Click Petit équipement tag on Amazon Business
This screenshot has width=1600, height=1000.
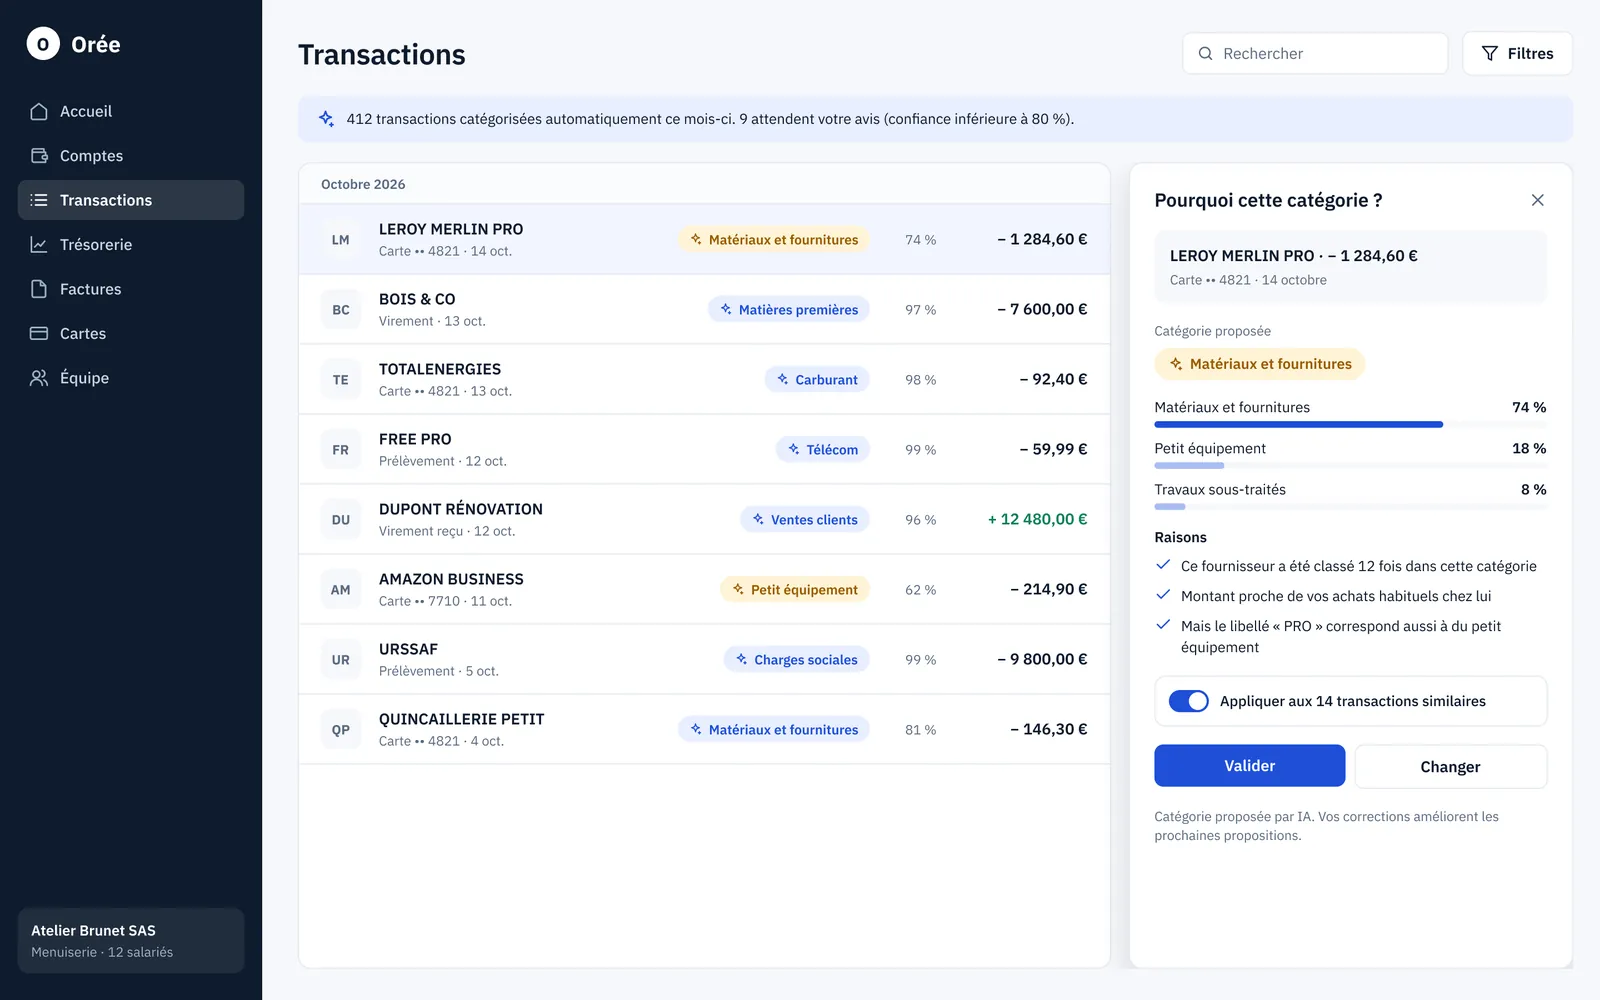click(x=795, y=590)
